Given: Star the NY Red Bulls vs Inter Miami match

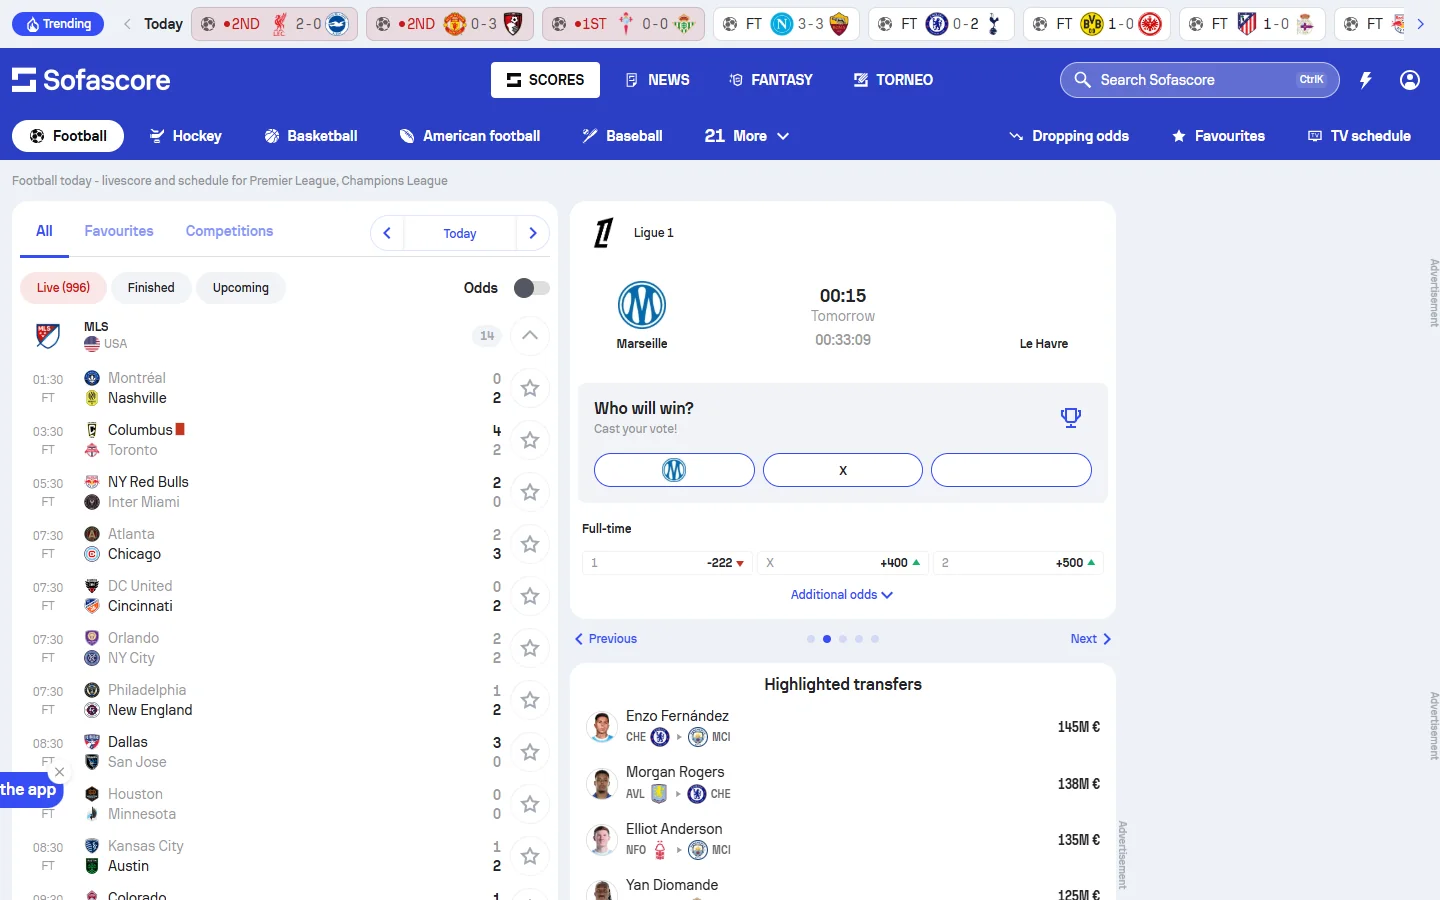Looking at the screenshot, I should [x=530, y=492].
